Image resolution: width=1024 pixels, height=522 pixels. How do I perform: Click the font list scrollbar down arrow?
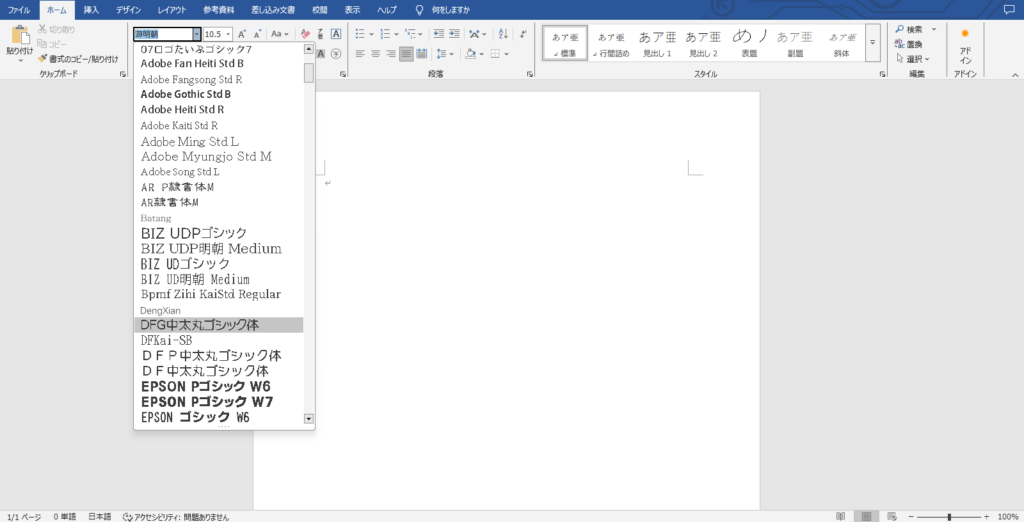(309, 419)
